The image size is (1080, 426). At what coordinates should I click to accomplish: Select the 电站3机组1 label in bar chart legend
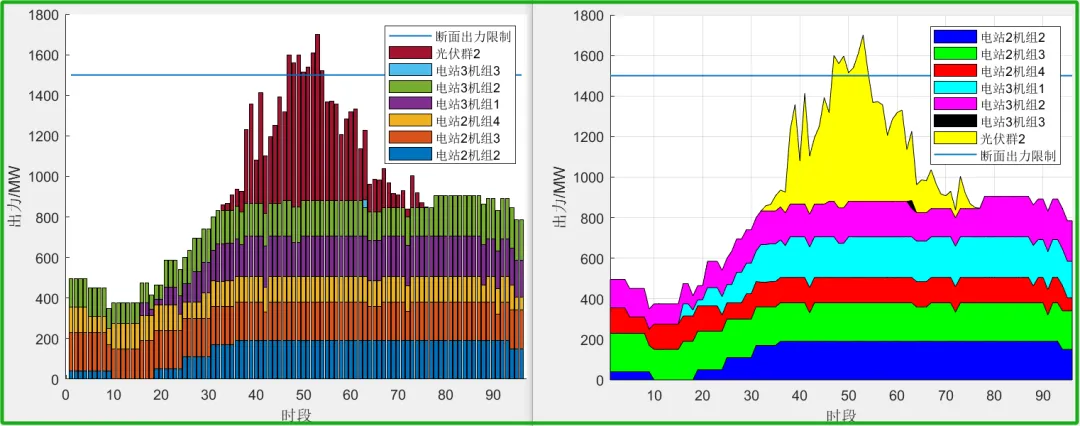tap(466, 104)
